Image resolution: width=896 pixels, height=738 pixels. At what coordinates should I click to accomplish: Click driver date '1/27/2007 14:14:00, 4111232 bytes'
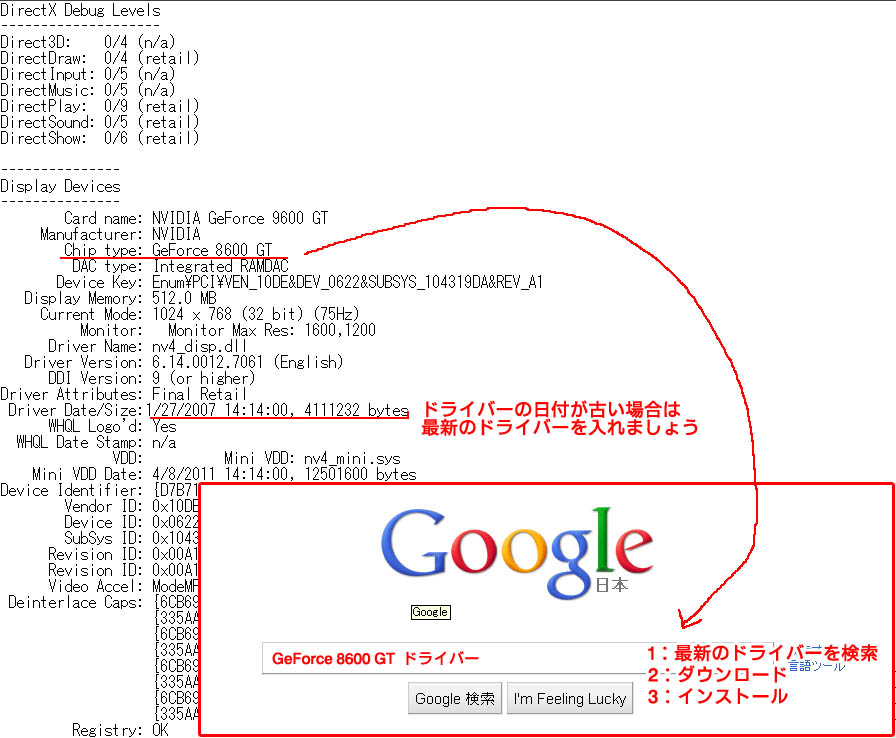coord(277,410)
